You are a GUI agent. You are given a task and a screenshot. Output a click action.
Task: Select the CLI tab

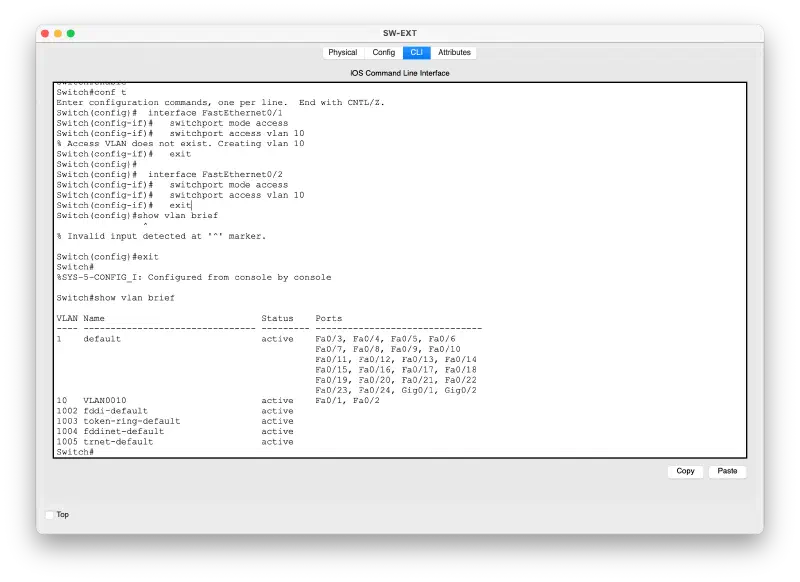(x=416, y=53)
